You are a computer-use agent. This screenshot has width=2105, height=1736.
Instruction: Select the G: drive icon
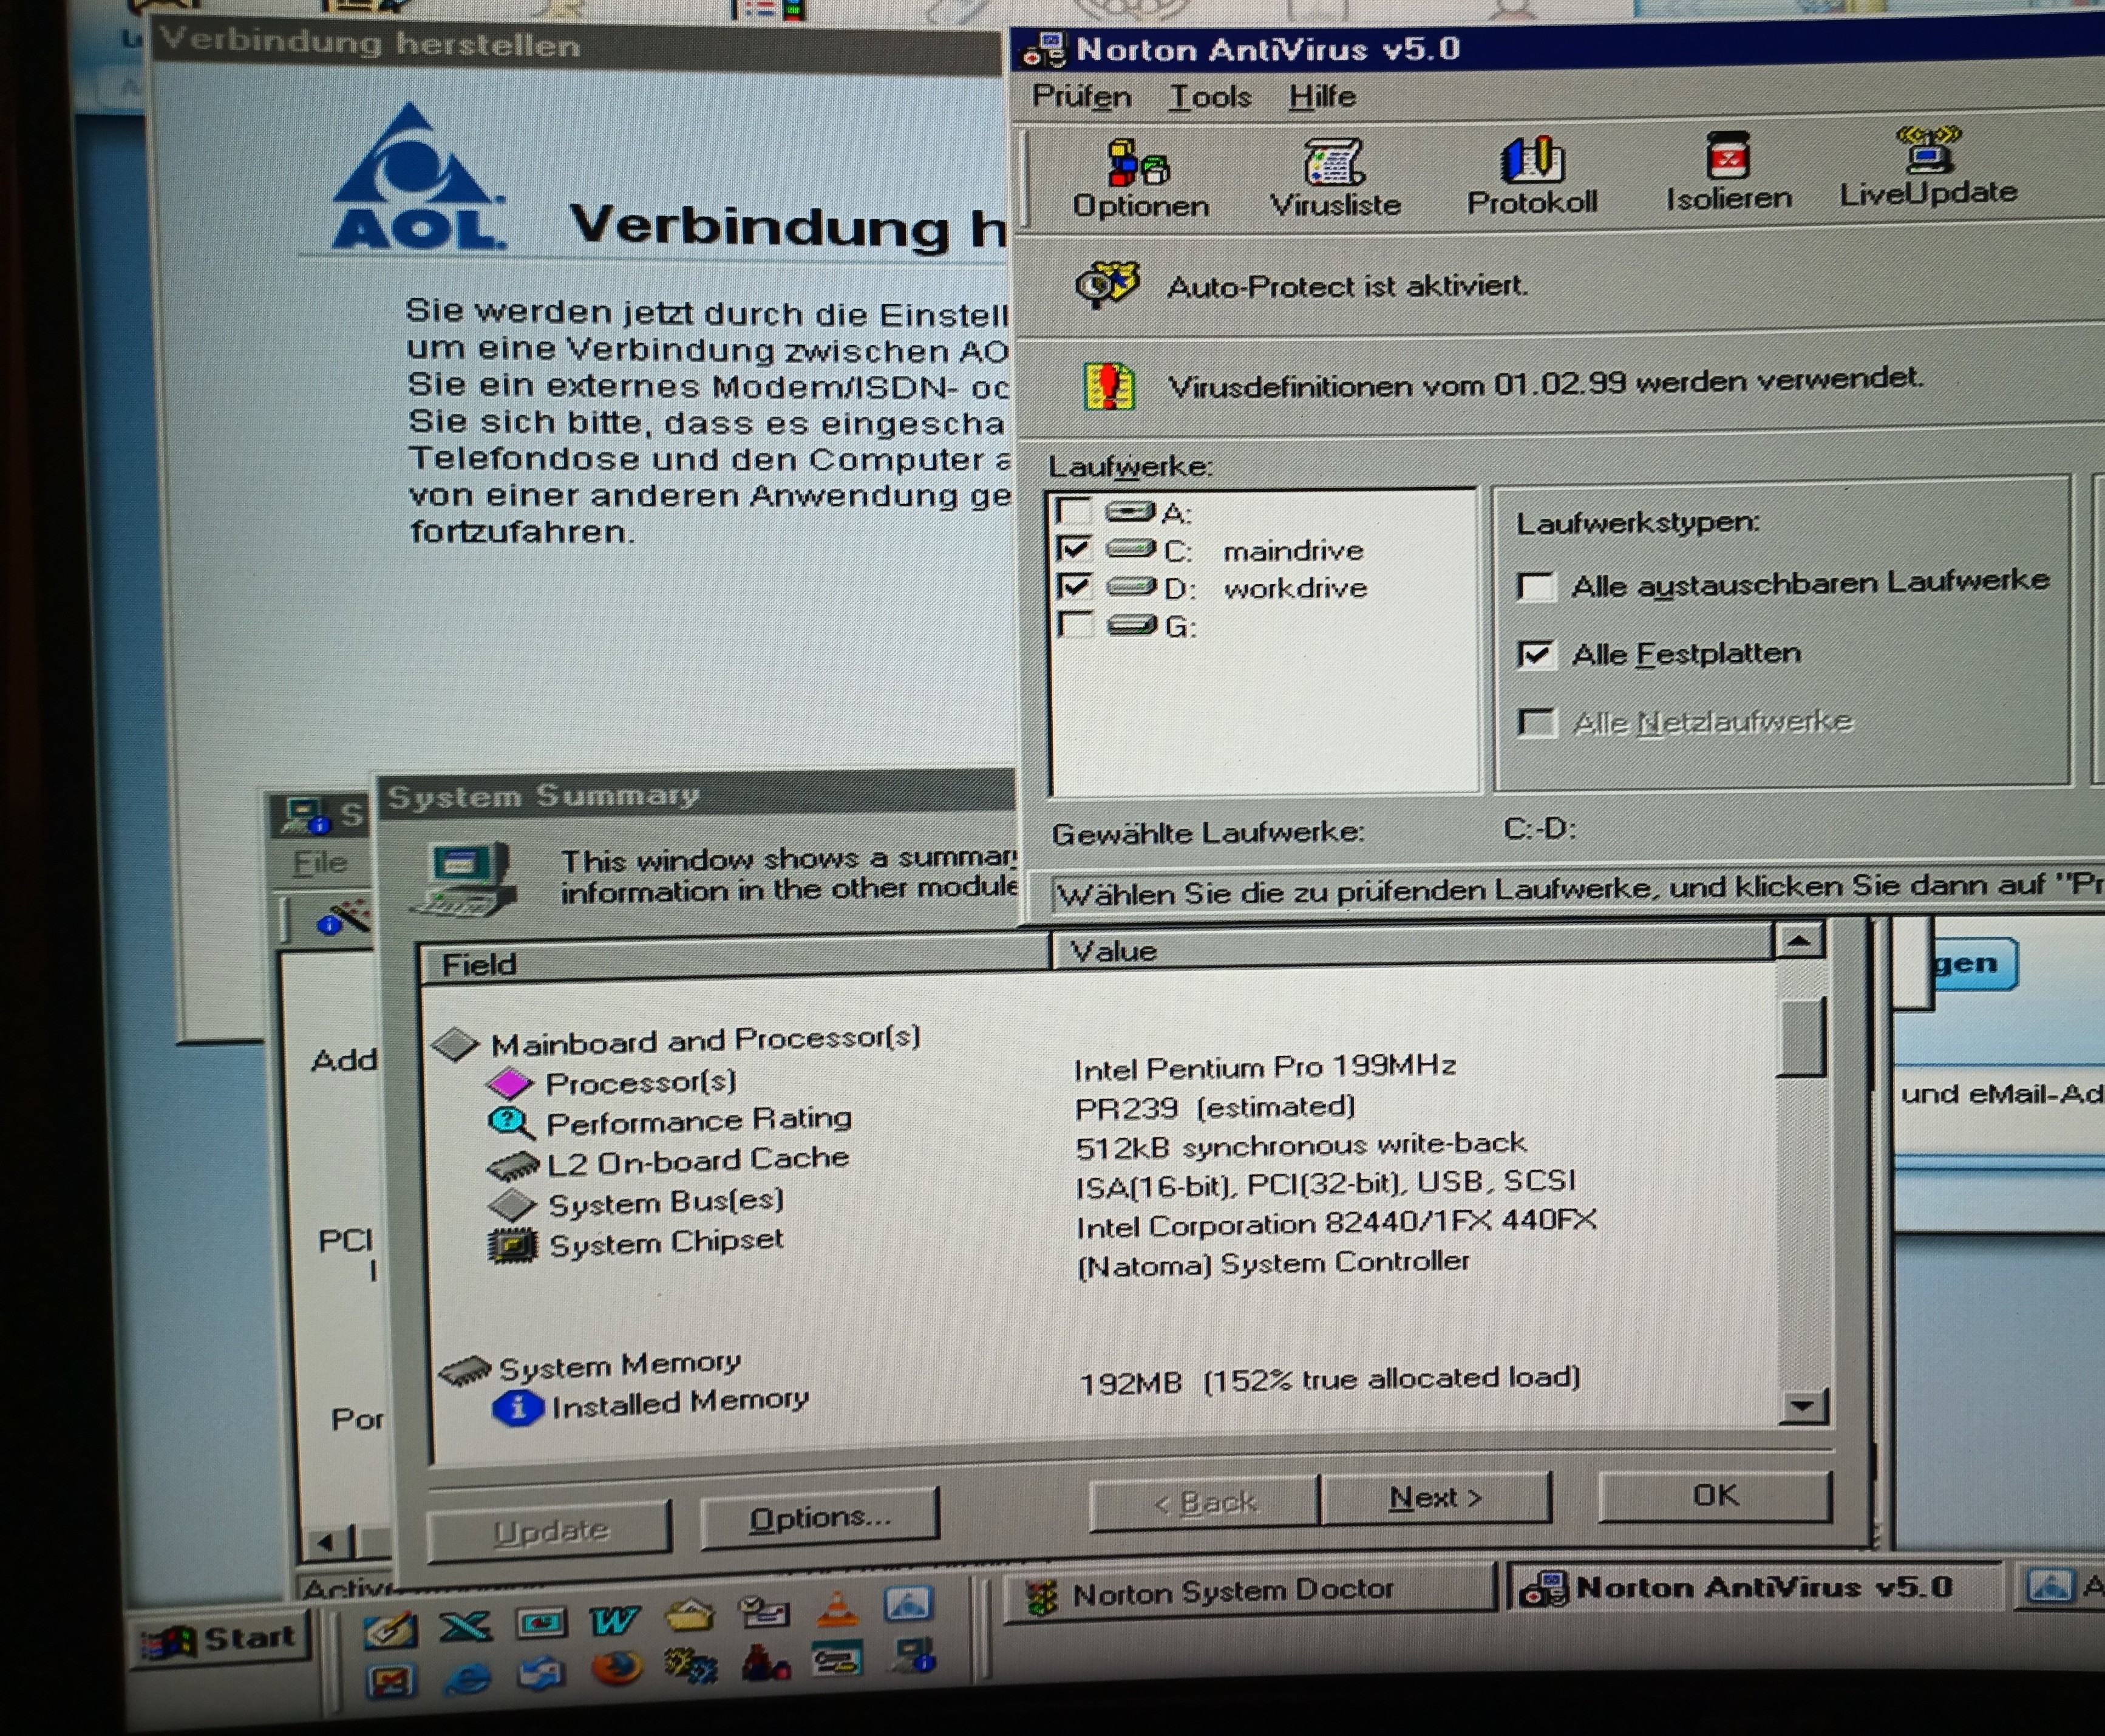coord(1131,625)
